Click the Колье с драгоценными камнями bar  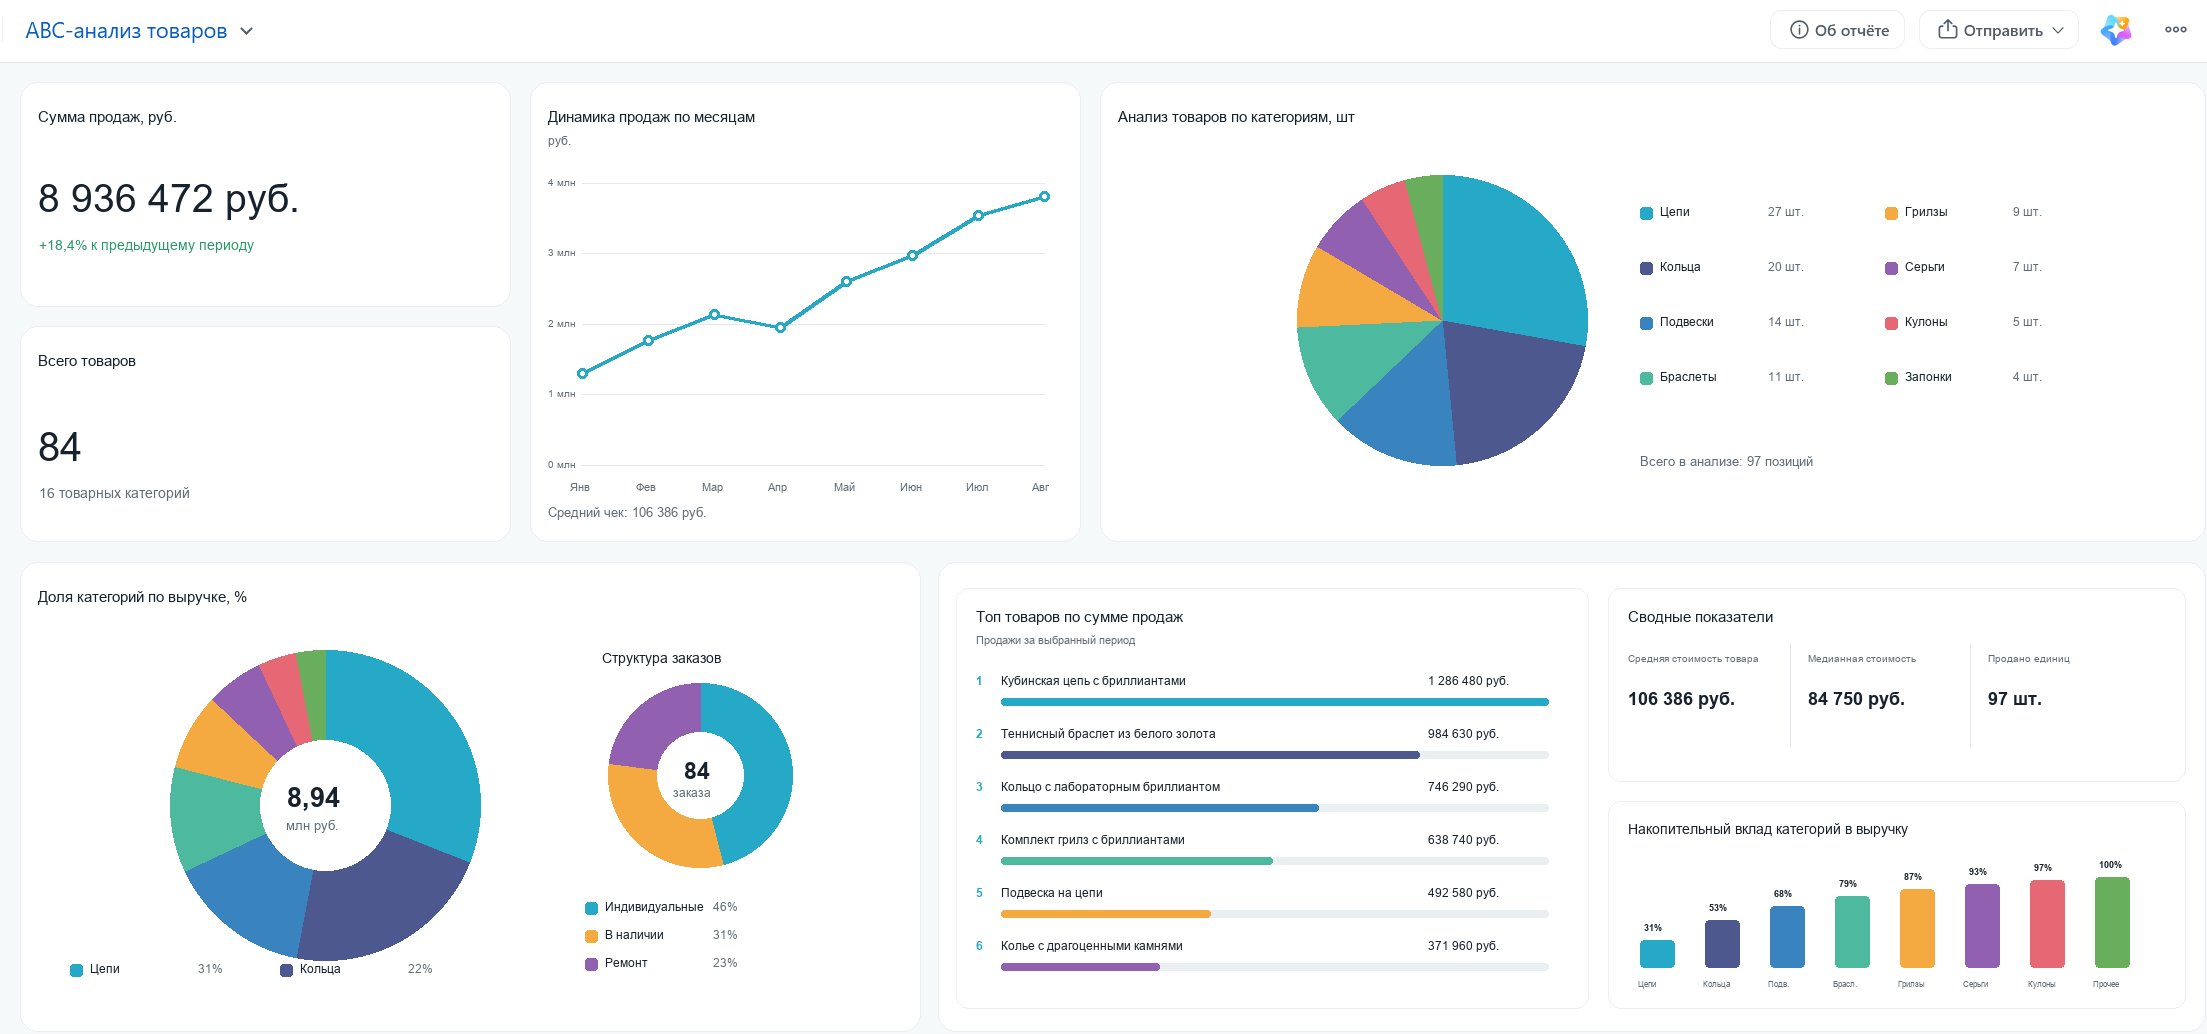click(1275, 967)
